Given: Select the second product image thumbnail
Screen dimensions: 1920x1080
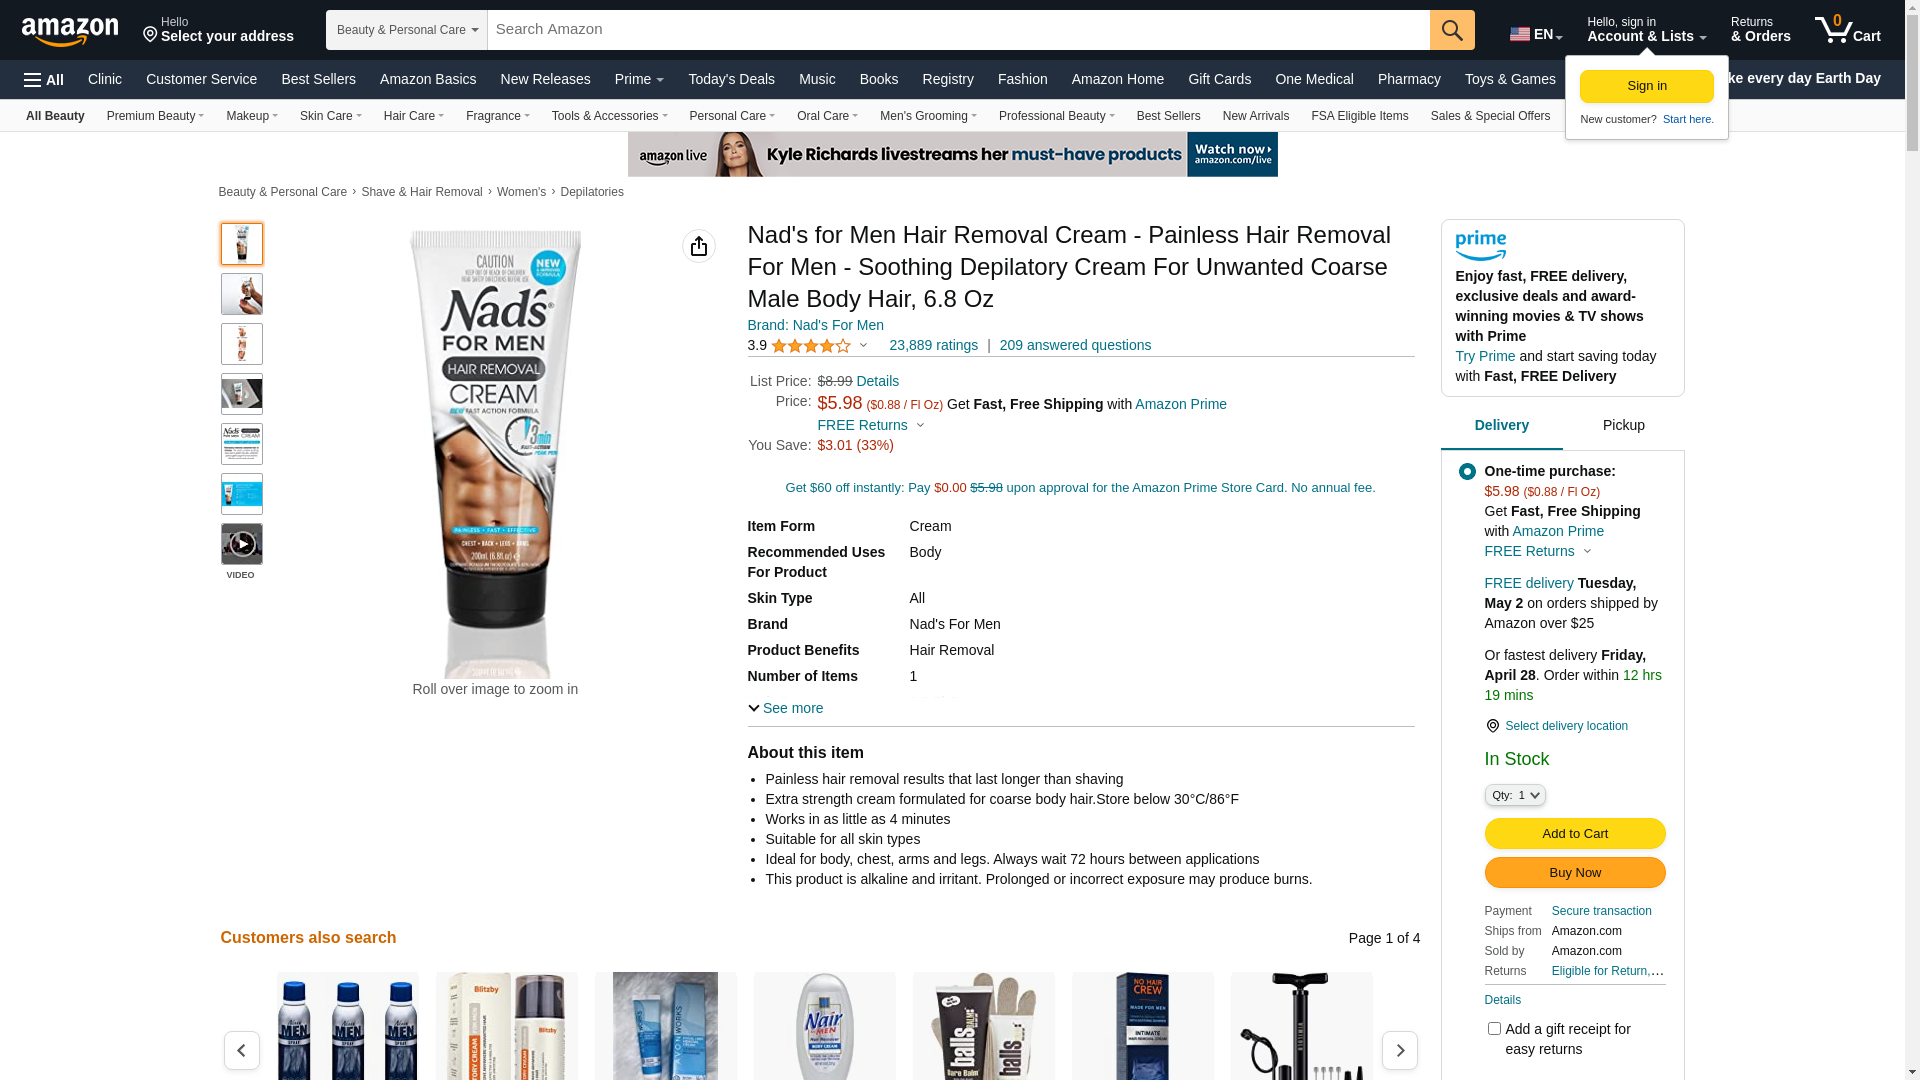Looking at the screenshot, I should 242,294.
